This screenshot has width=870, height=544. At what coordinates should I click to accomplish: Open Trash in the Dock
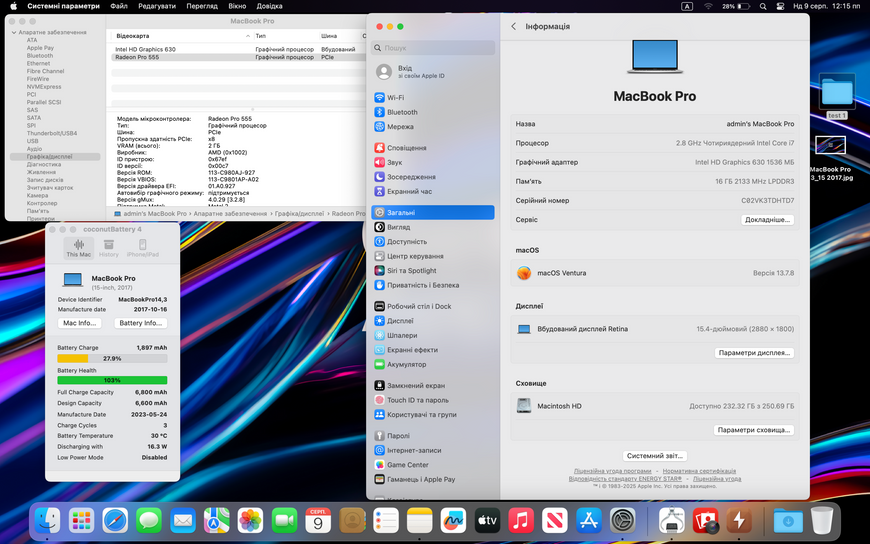pyautogui.click(x=822, y=521)
